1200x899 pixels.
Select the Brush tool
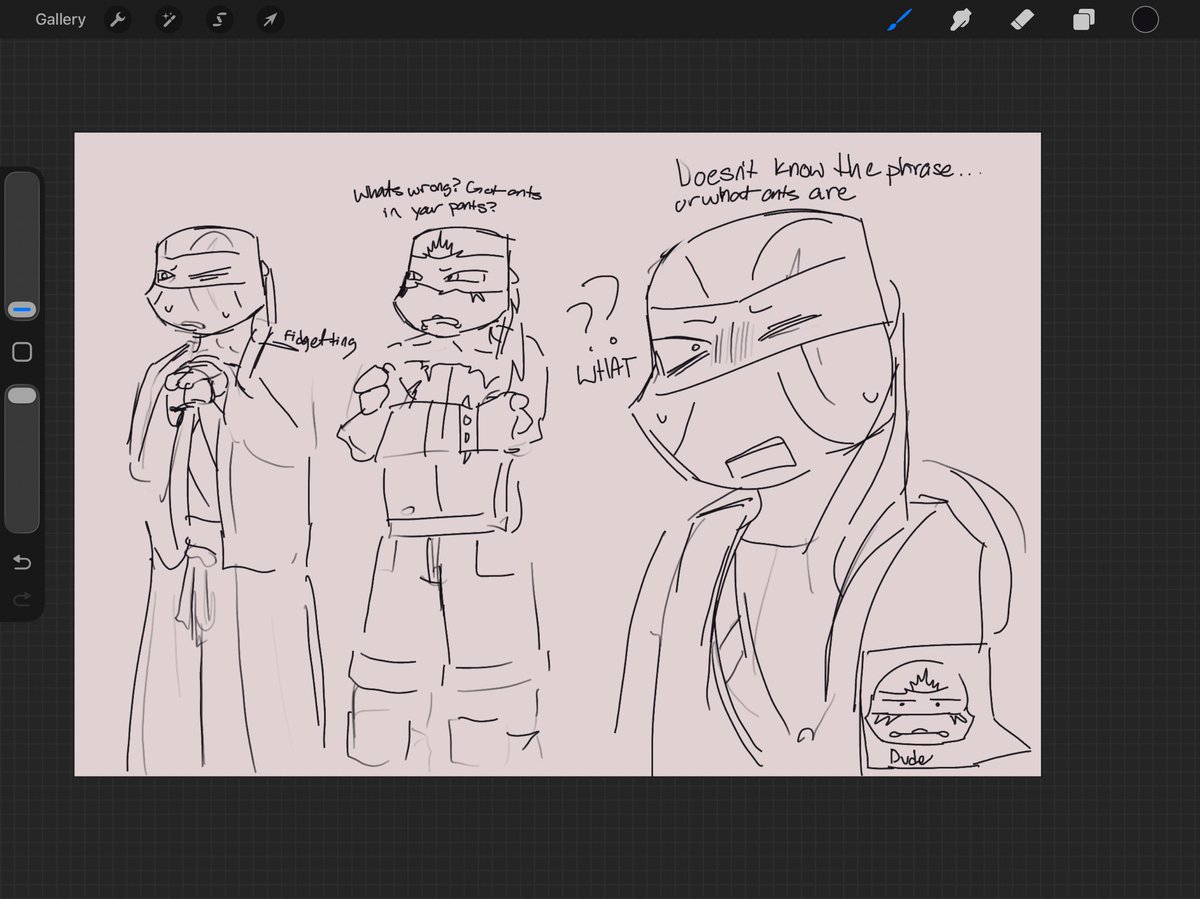point(899,19)
